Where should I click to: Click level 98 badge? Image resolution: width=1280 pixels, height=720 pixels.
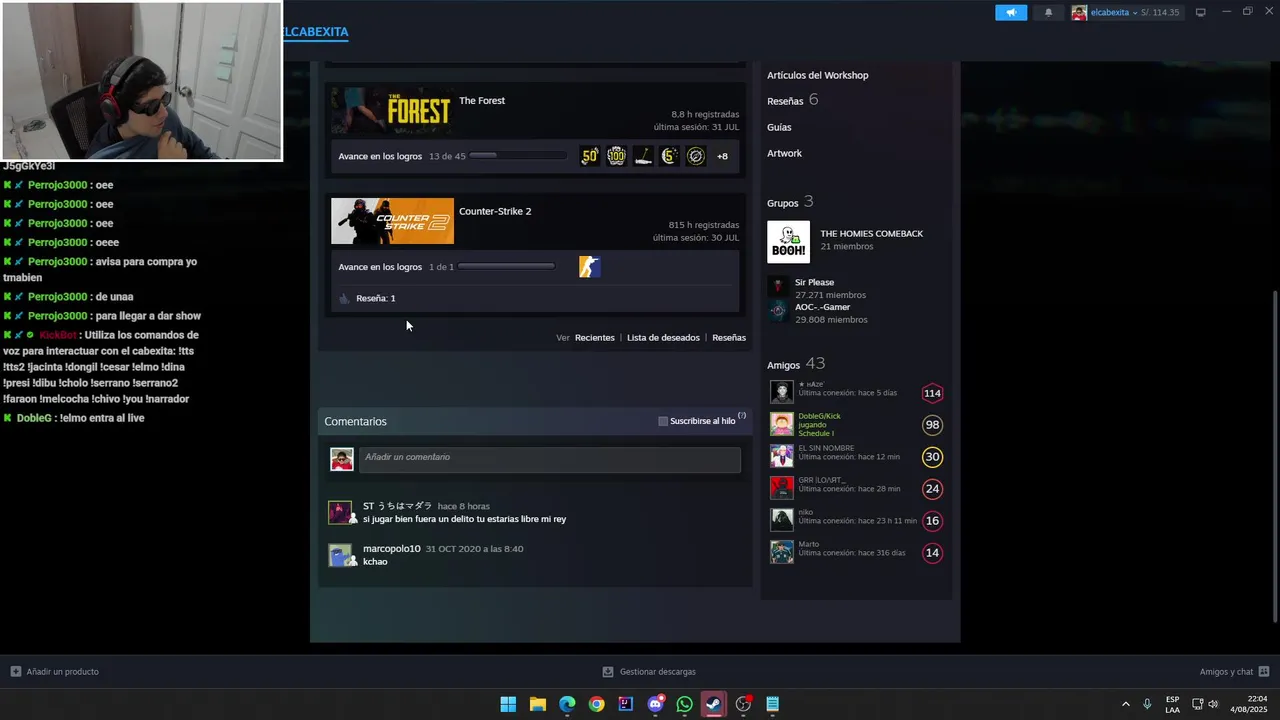[932, 425]
